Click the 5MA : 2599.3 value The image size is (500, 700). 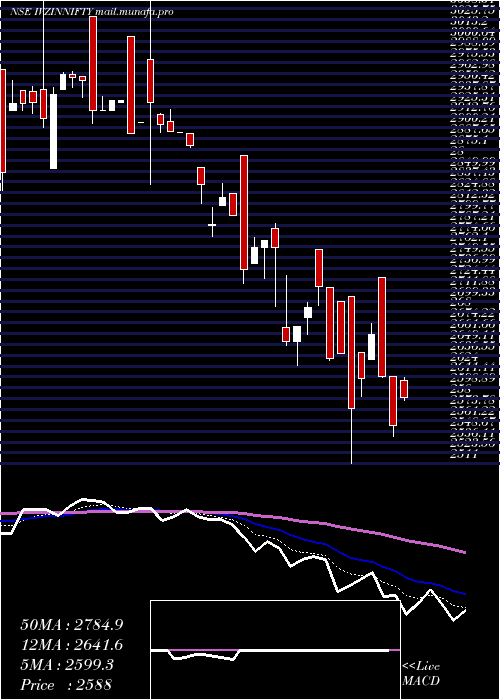pyautogui.click(x=66, y=665)
